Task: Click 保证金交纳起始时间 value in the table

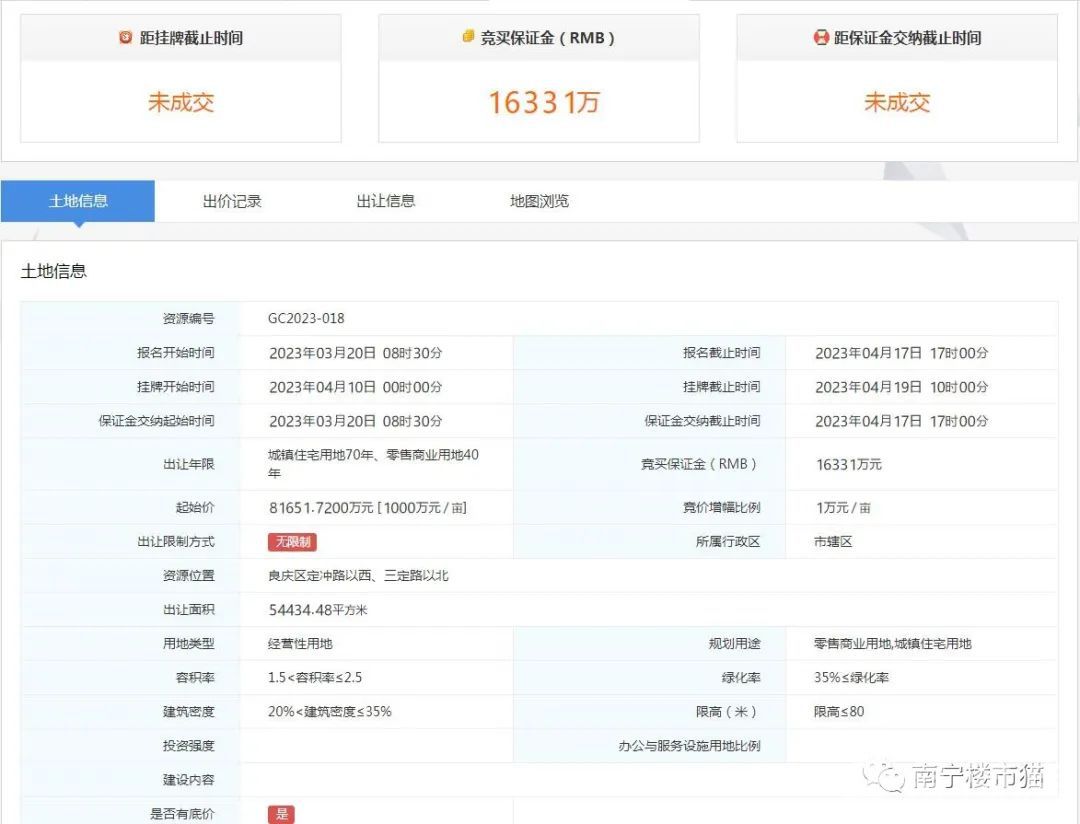Action: click(355, 421)
